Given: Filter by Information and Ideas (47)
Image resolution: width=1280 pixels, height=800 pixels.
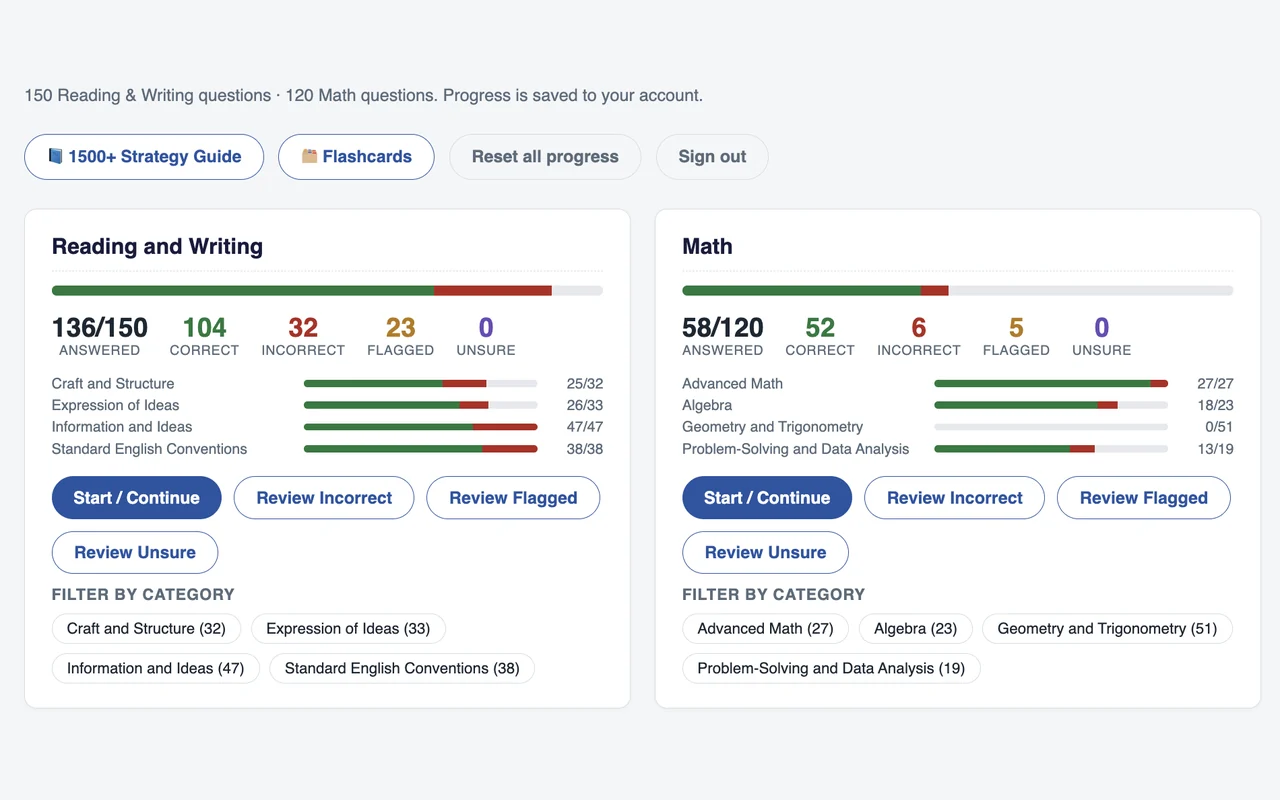Looking at the screenshot, I should point(156,669).
